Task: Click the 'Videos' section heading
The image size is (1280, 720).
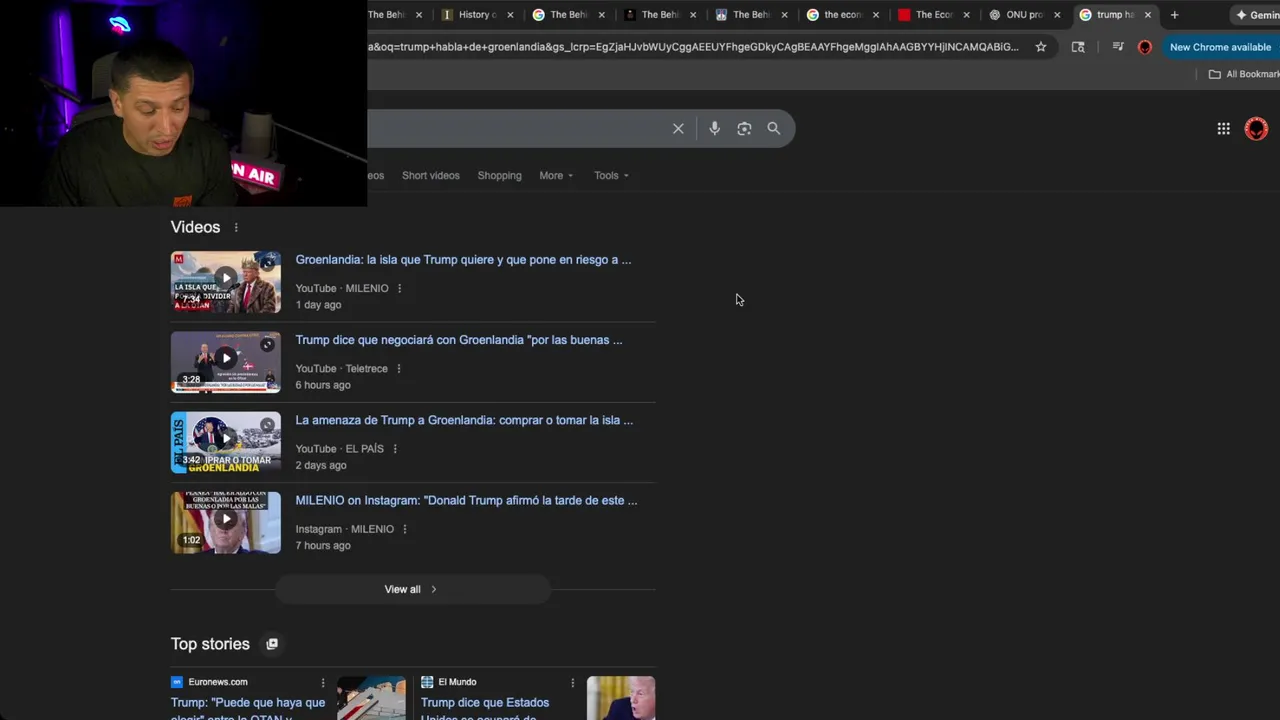Action: pyautogui.click(x=195, y=228)
